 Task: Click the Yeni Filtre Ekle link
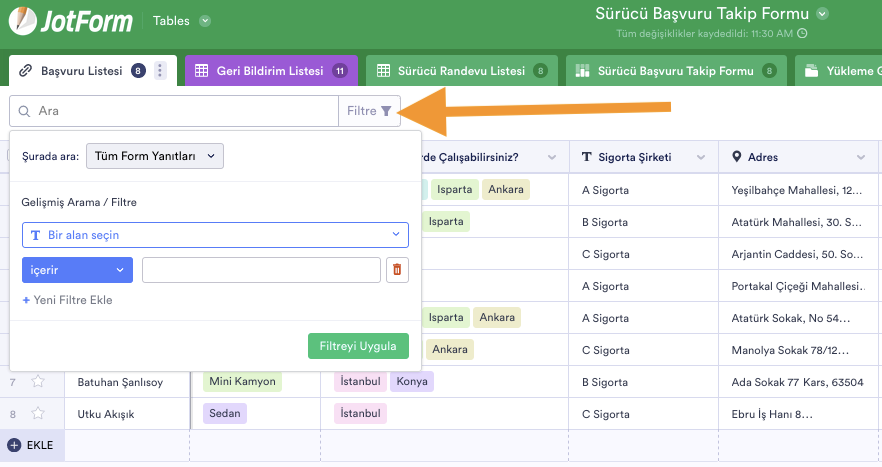click(68, 300)
